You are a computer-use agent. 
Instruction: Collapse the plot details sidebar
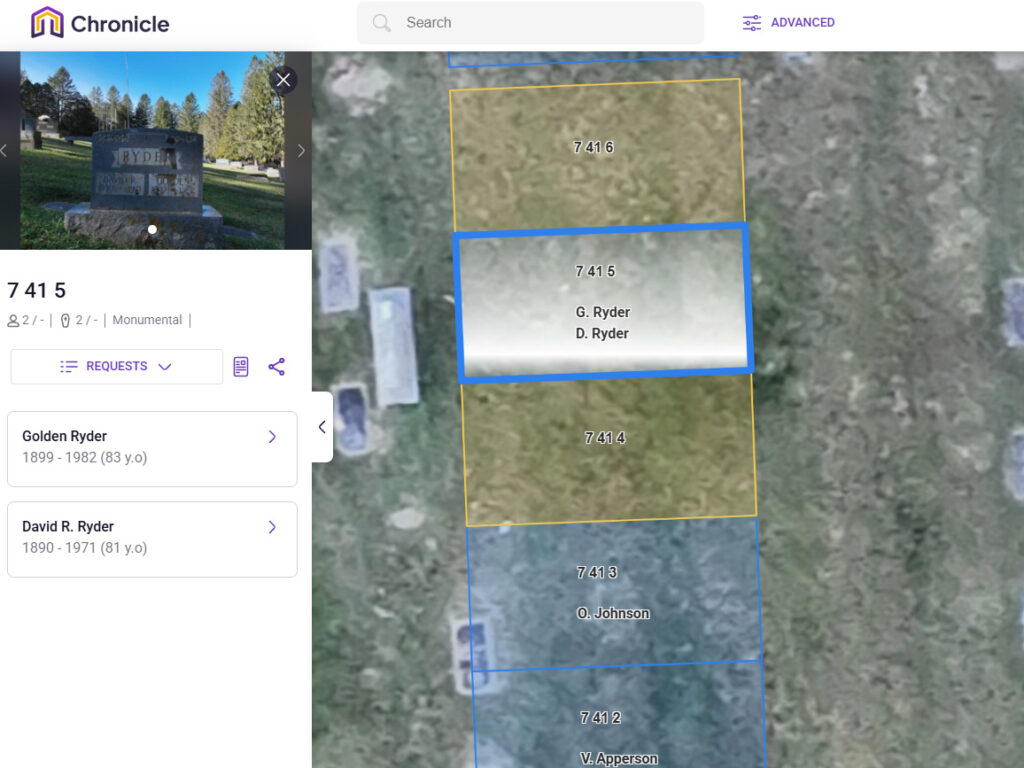[x=321, y=427]
